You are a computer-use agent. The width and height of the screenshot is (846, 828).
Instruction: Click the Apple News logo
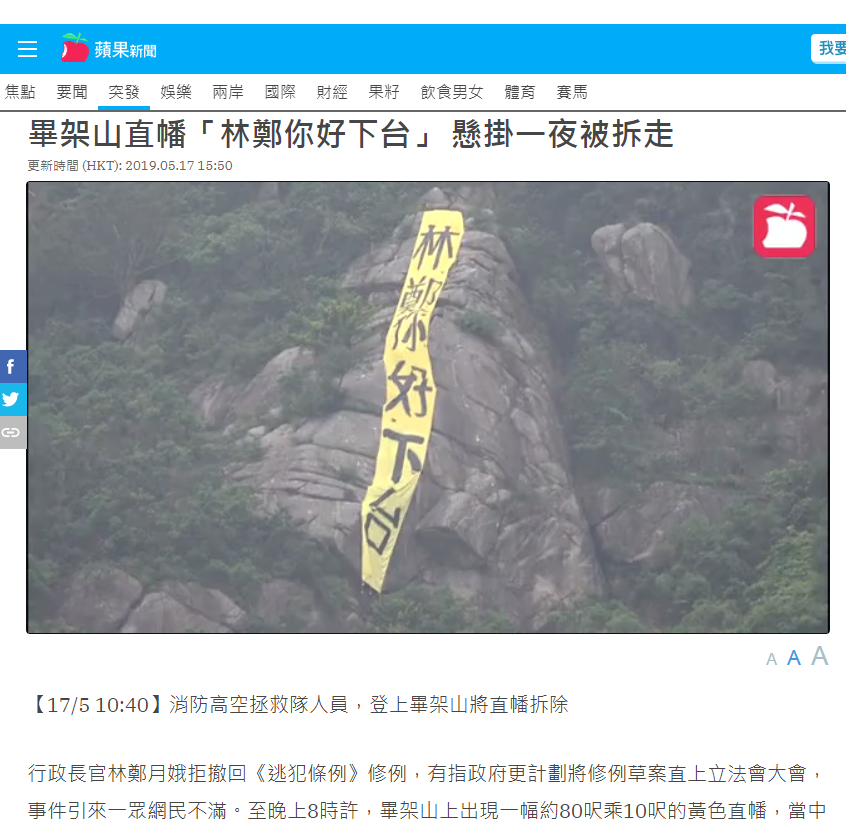pos(108,48)
